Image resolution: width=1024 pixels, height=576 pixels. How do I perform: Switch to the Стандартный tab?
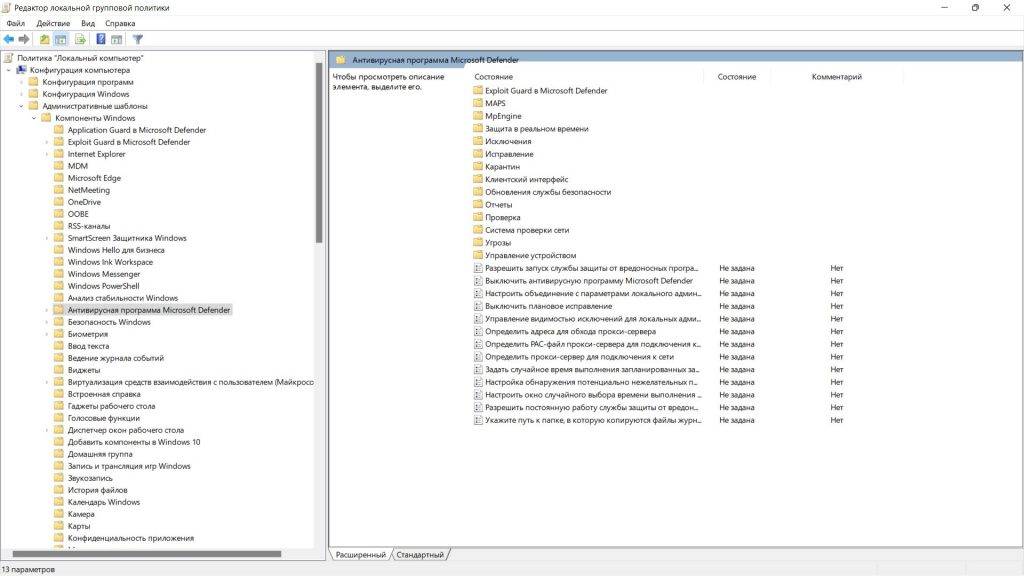420,554
